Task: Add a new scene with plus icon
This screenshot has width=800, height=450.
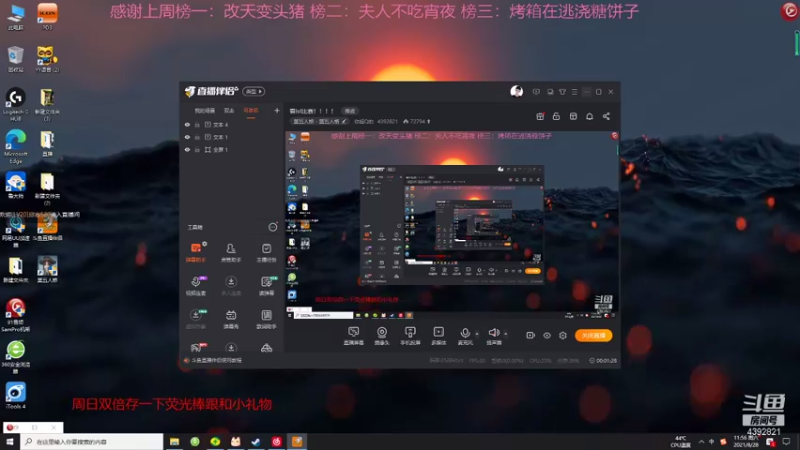Action: tap(277, 110)
